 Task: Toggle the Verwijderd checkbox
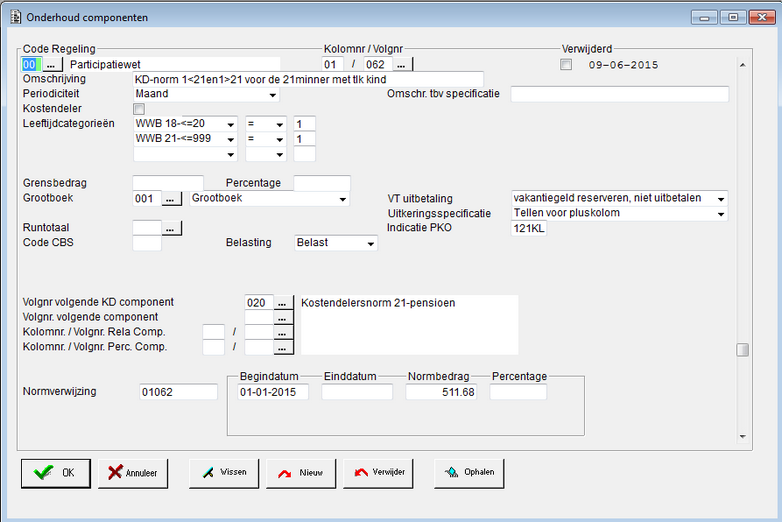(x=566, y=64)
